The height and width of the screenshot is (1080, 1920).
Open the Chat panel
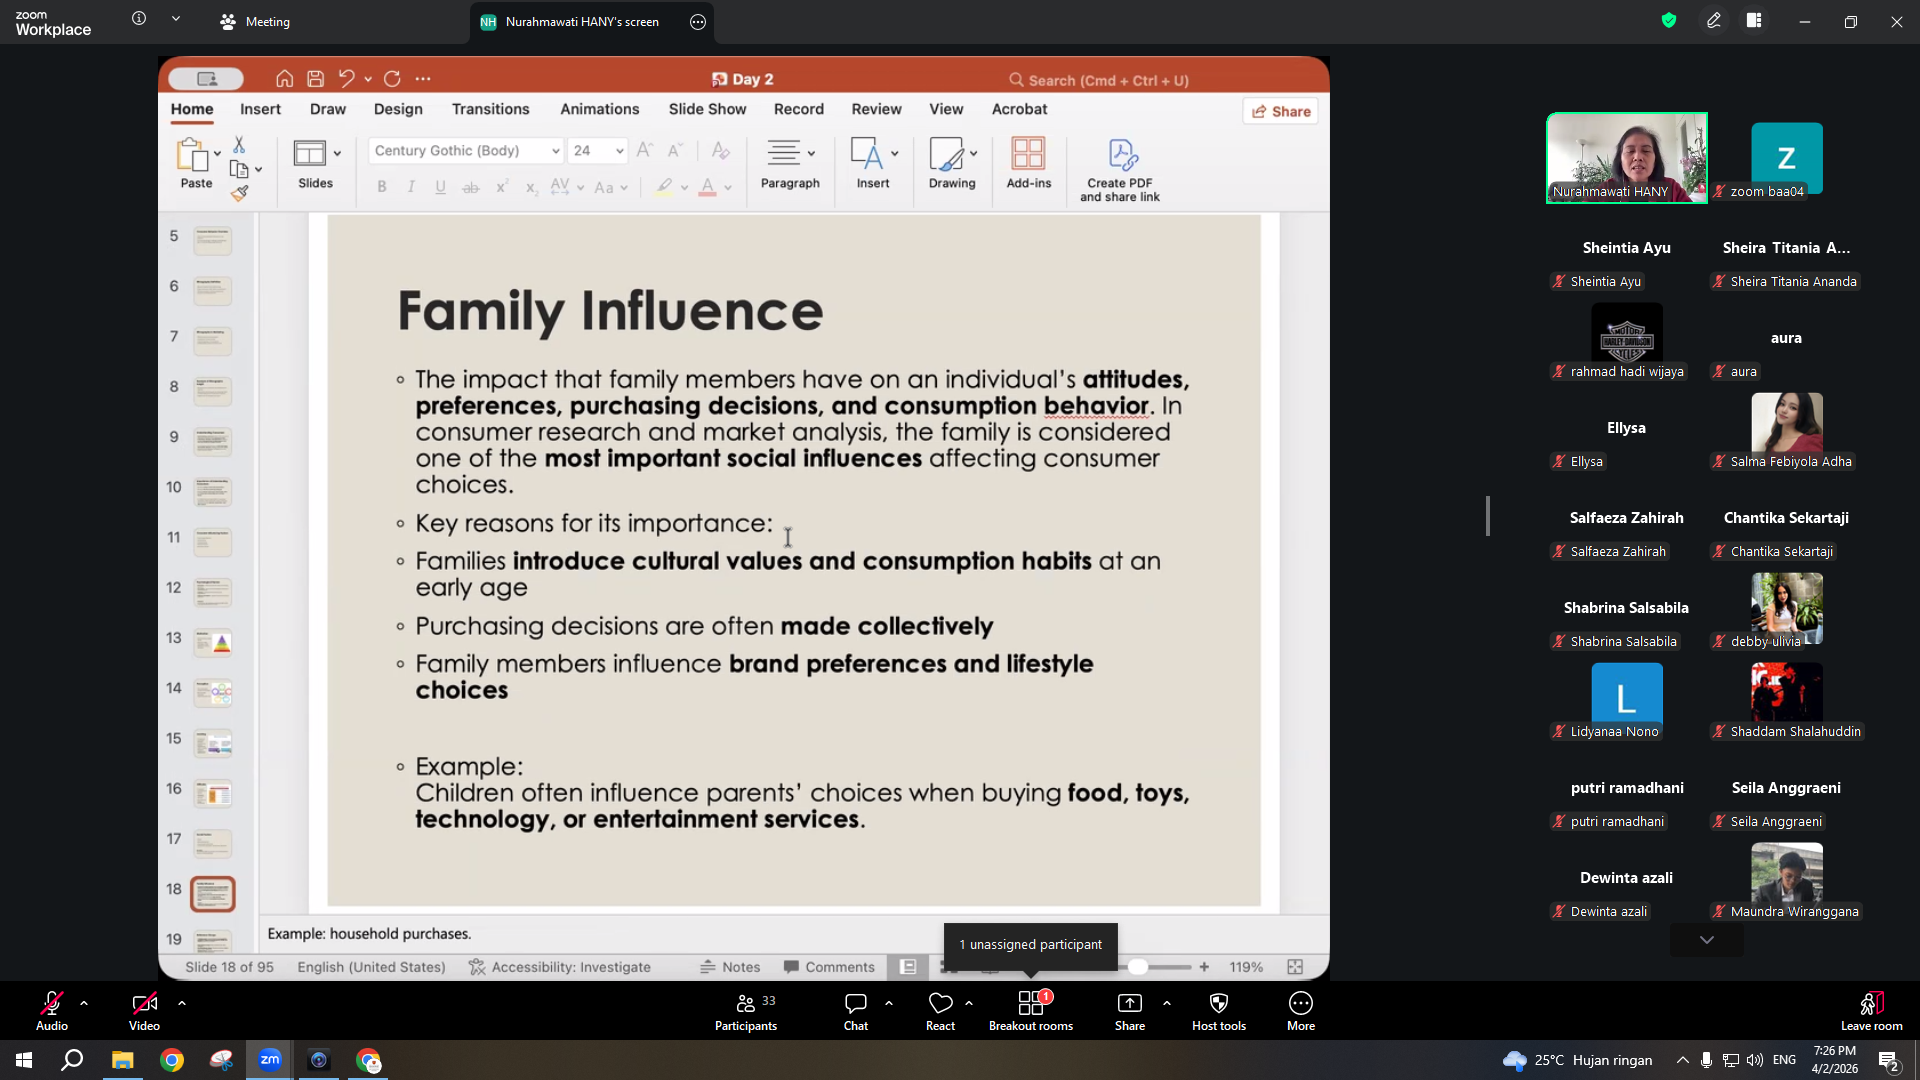pyautogui.click(x=855, y=1010)
